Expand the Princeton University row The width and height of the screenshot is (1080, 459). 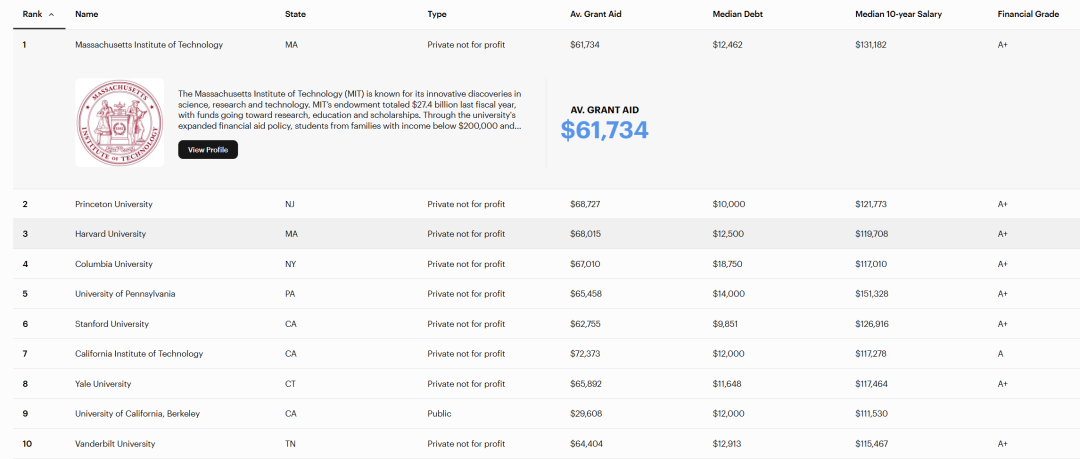click(x=546, y=204)
